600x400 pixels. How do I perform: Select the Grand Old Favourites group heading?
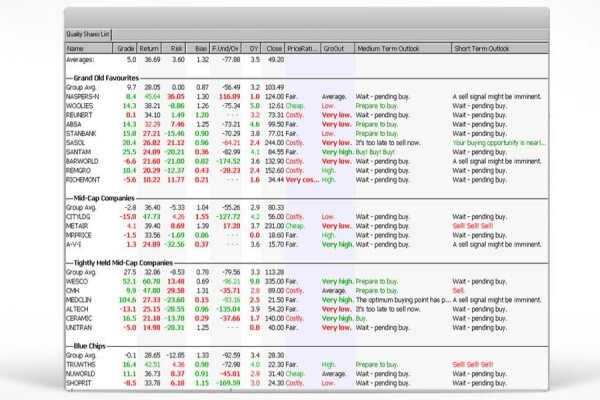click(x=106, y=78)
